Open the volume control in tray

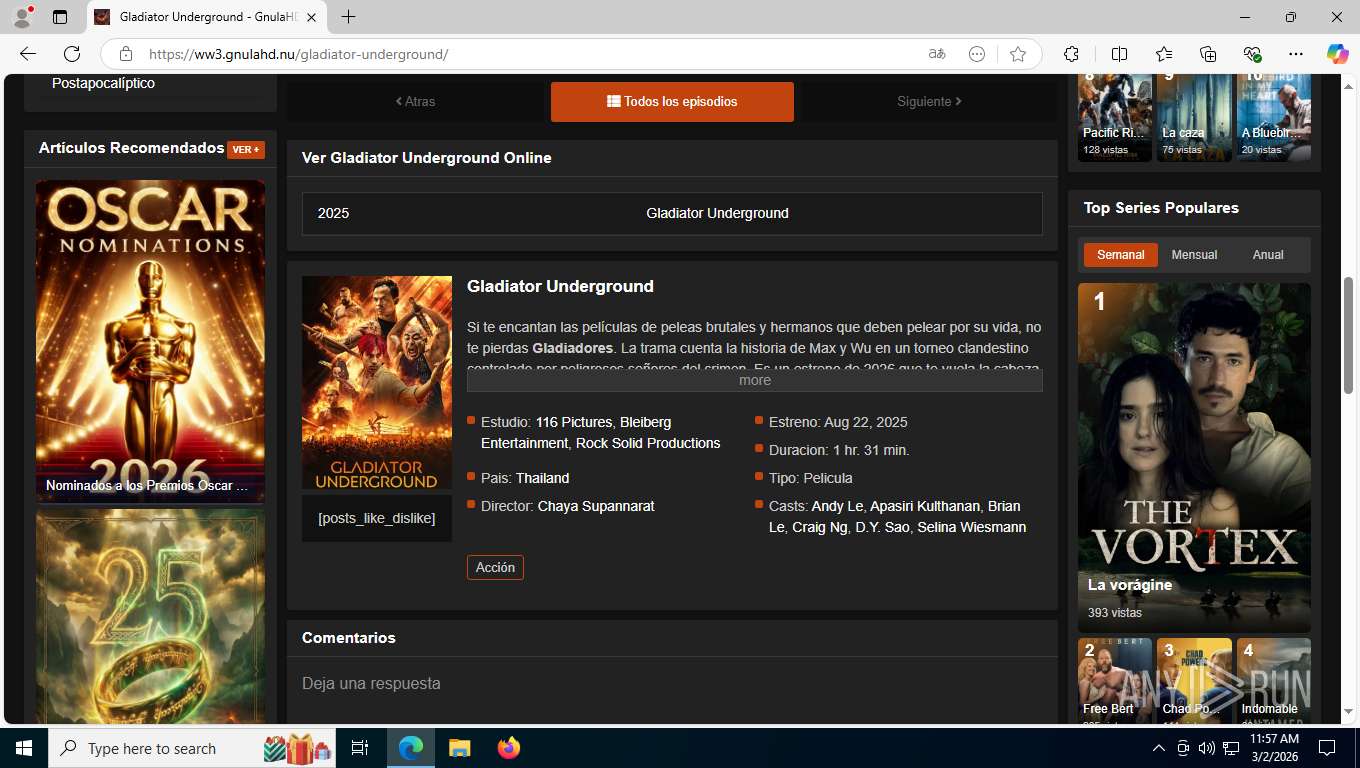point(1206,748)
